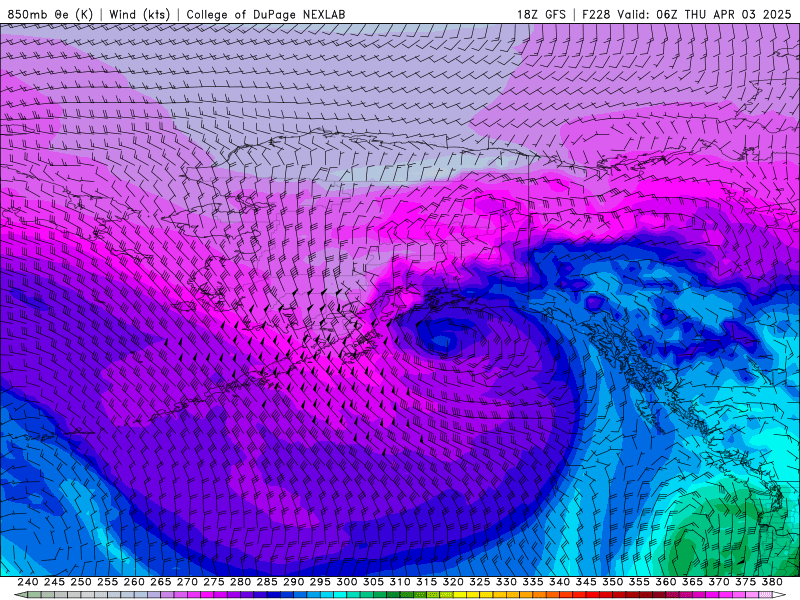The image size is (800, 600).
Task: Click the 310 color scale label
Action: pyautogui.click(x=400, y=582)
